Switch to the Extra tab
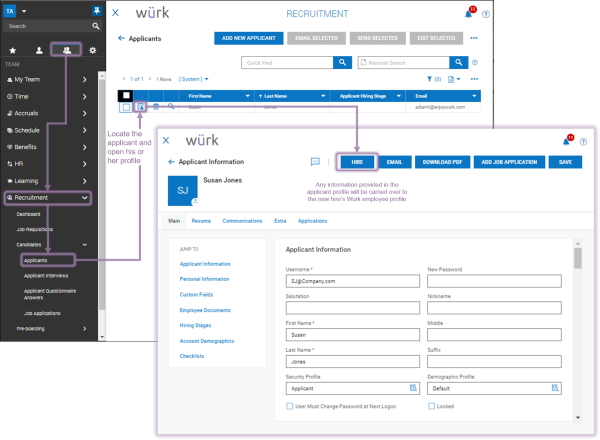The image size is (600, 440). [280, 221]
